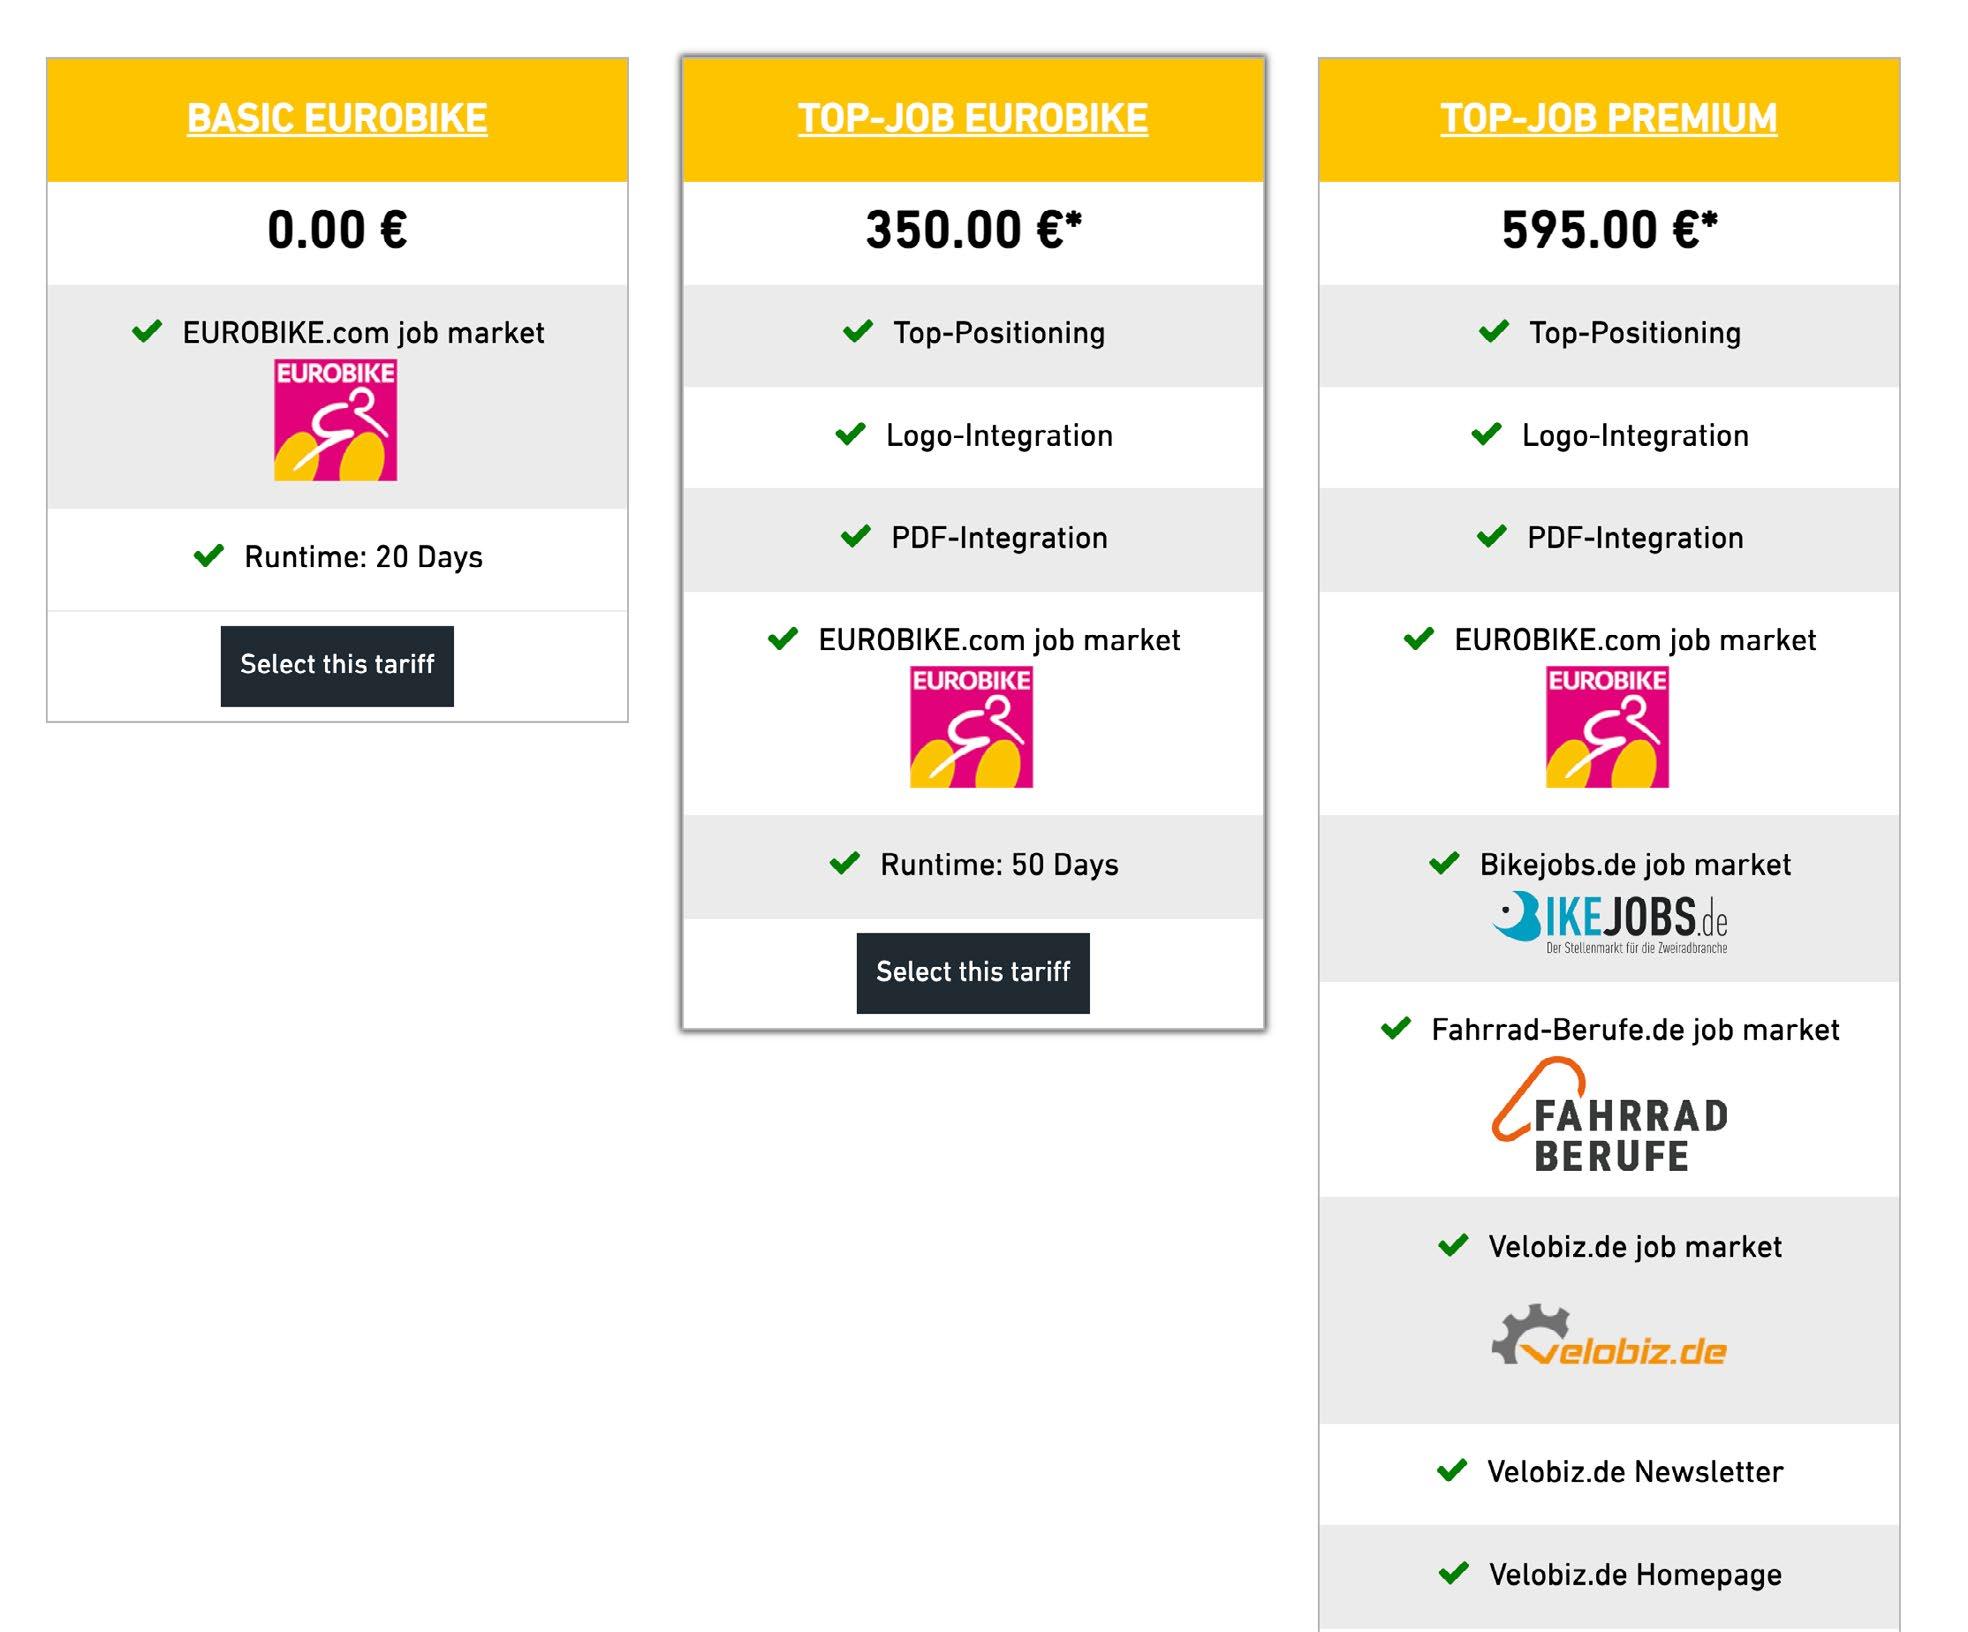This screenshot has height=1632, width=1968.
Task: Click green checkmark beside Runtime: 20 Days
Action: [x=208, y=555]
